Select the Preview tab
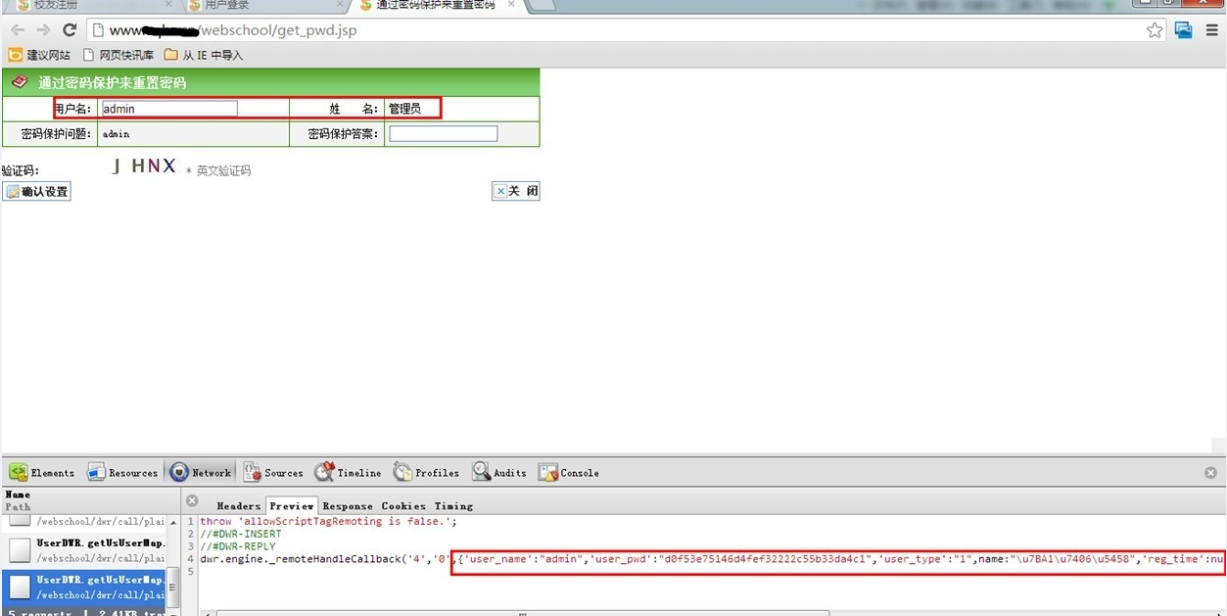This screenshot has width=1227, height=616. [x=292, y=506]
